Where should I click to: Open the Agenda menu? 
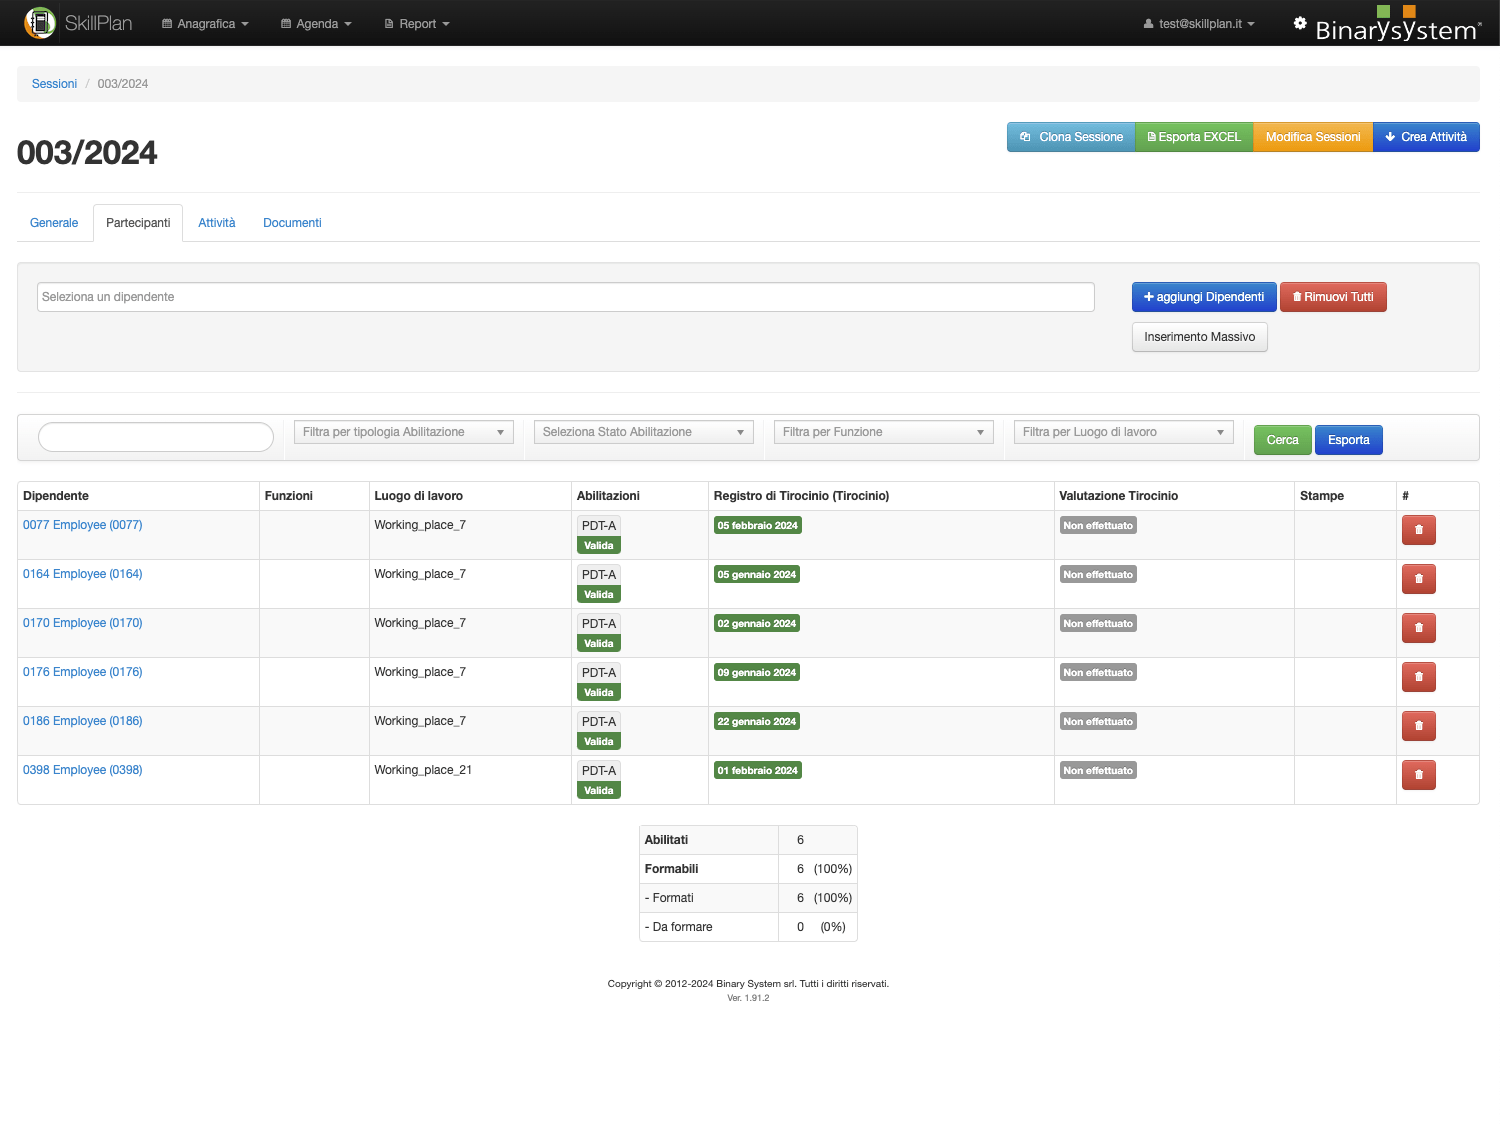click(316, 24)
